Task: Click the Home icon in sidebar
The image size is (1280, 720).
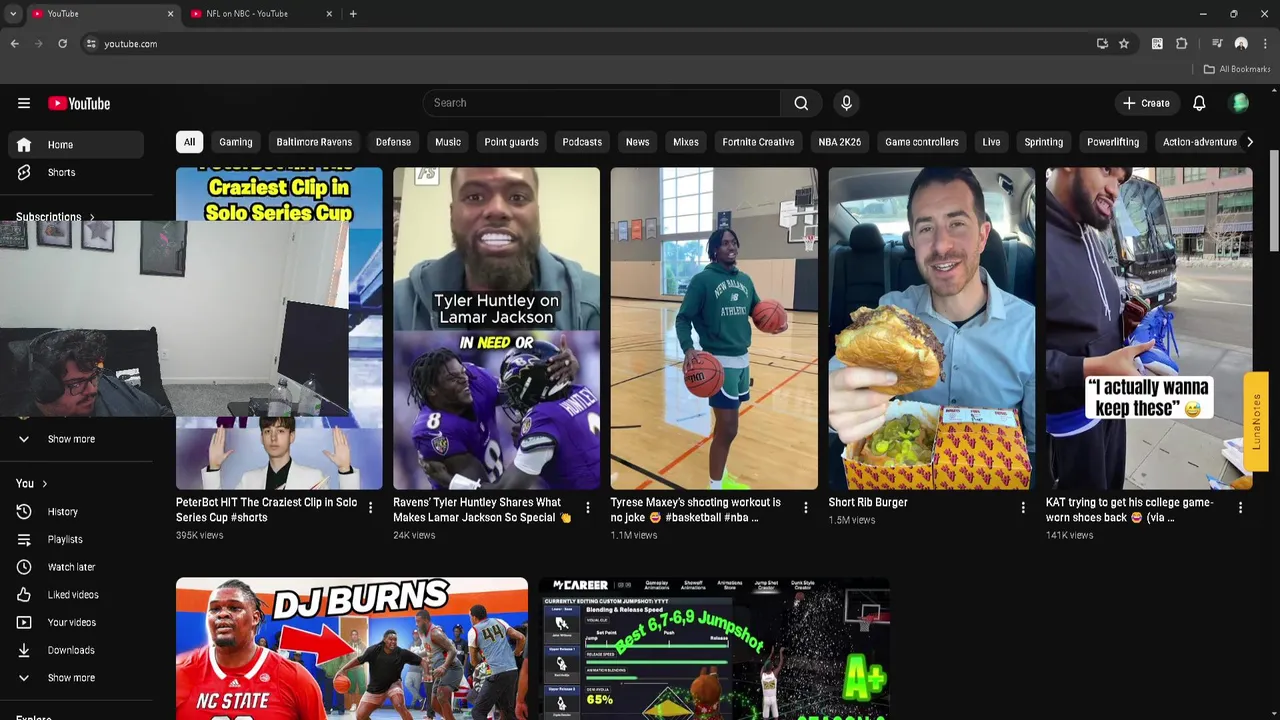Action: click(24, 145)
